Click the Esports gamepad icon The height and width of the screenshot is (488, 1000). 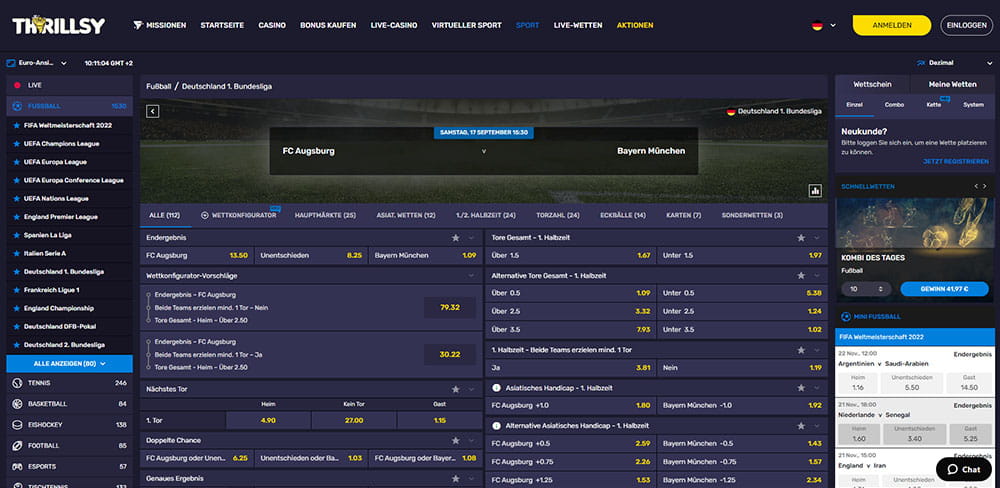pos(17,466)
